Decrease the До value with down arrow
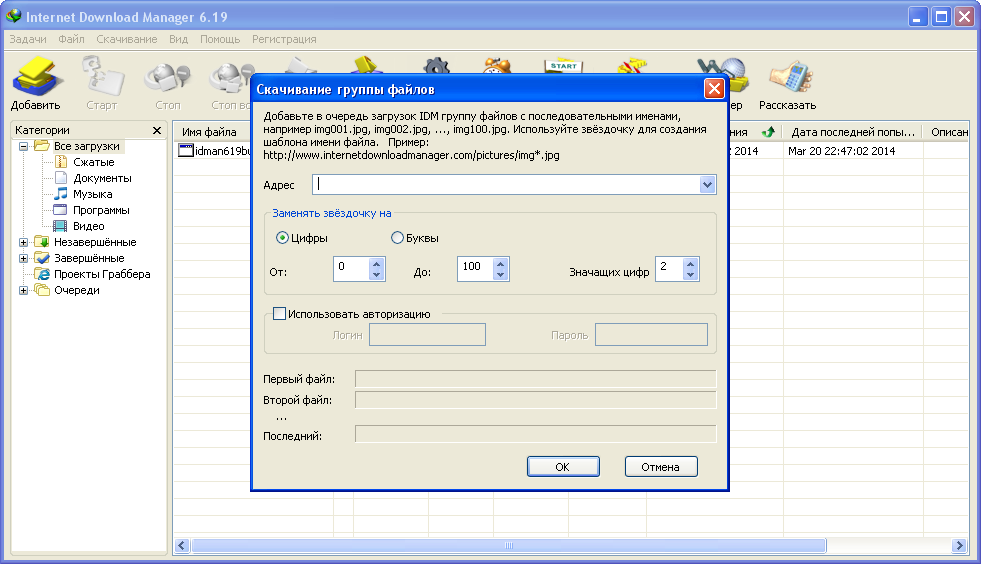981x564 pixels. tap(500, 274)
